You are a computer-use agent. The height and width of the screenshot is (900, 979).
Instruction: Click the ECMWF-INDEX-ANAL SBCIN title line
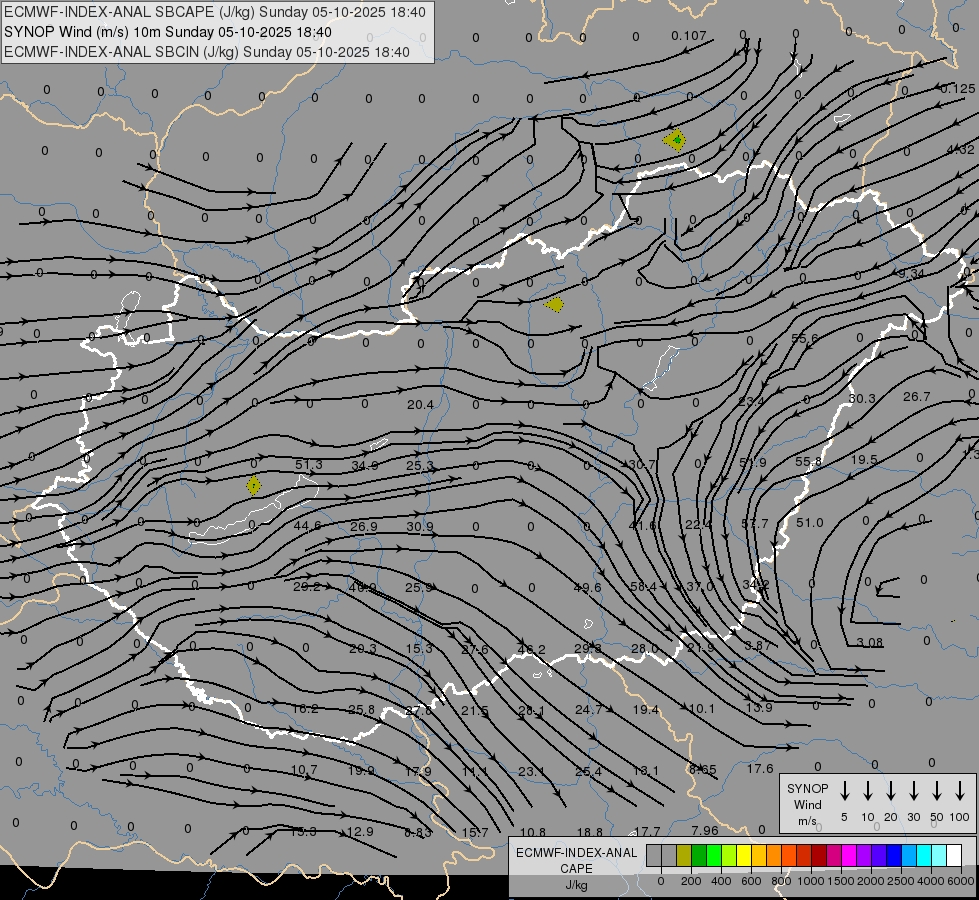click(x=207, y=52)
